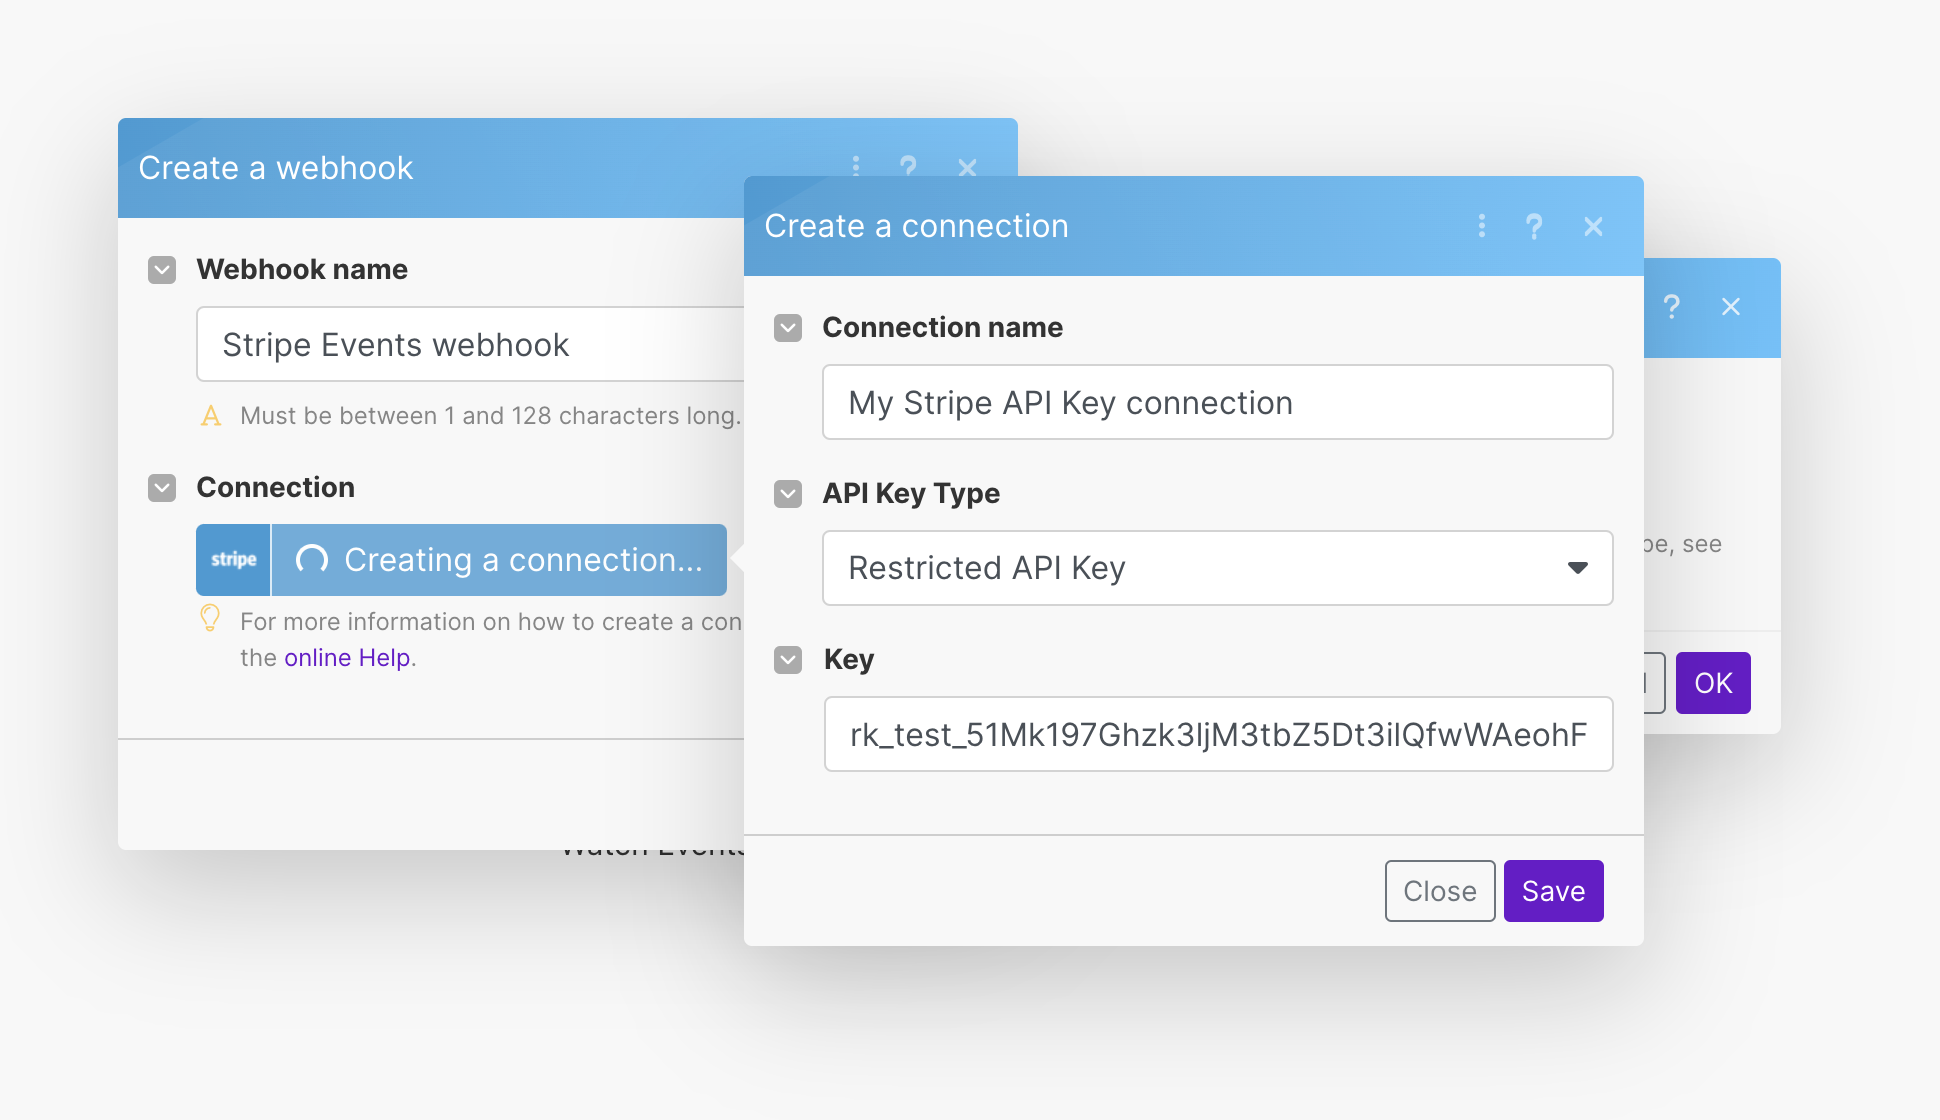Open options menu in Create a webhook header
Image resolution: width=1940 pixels, height=1120 pixels.
tap(856, 165)
